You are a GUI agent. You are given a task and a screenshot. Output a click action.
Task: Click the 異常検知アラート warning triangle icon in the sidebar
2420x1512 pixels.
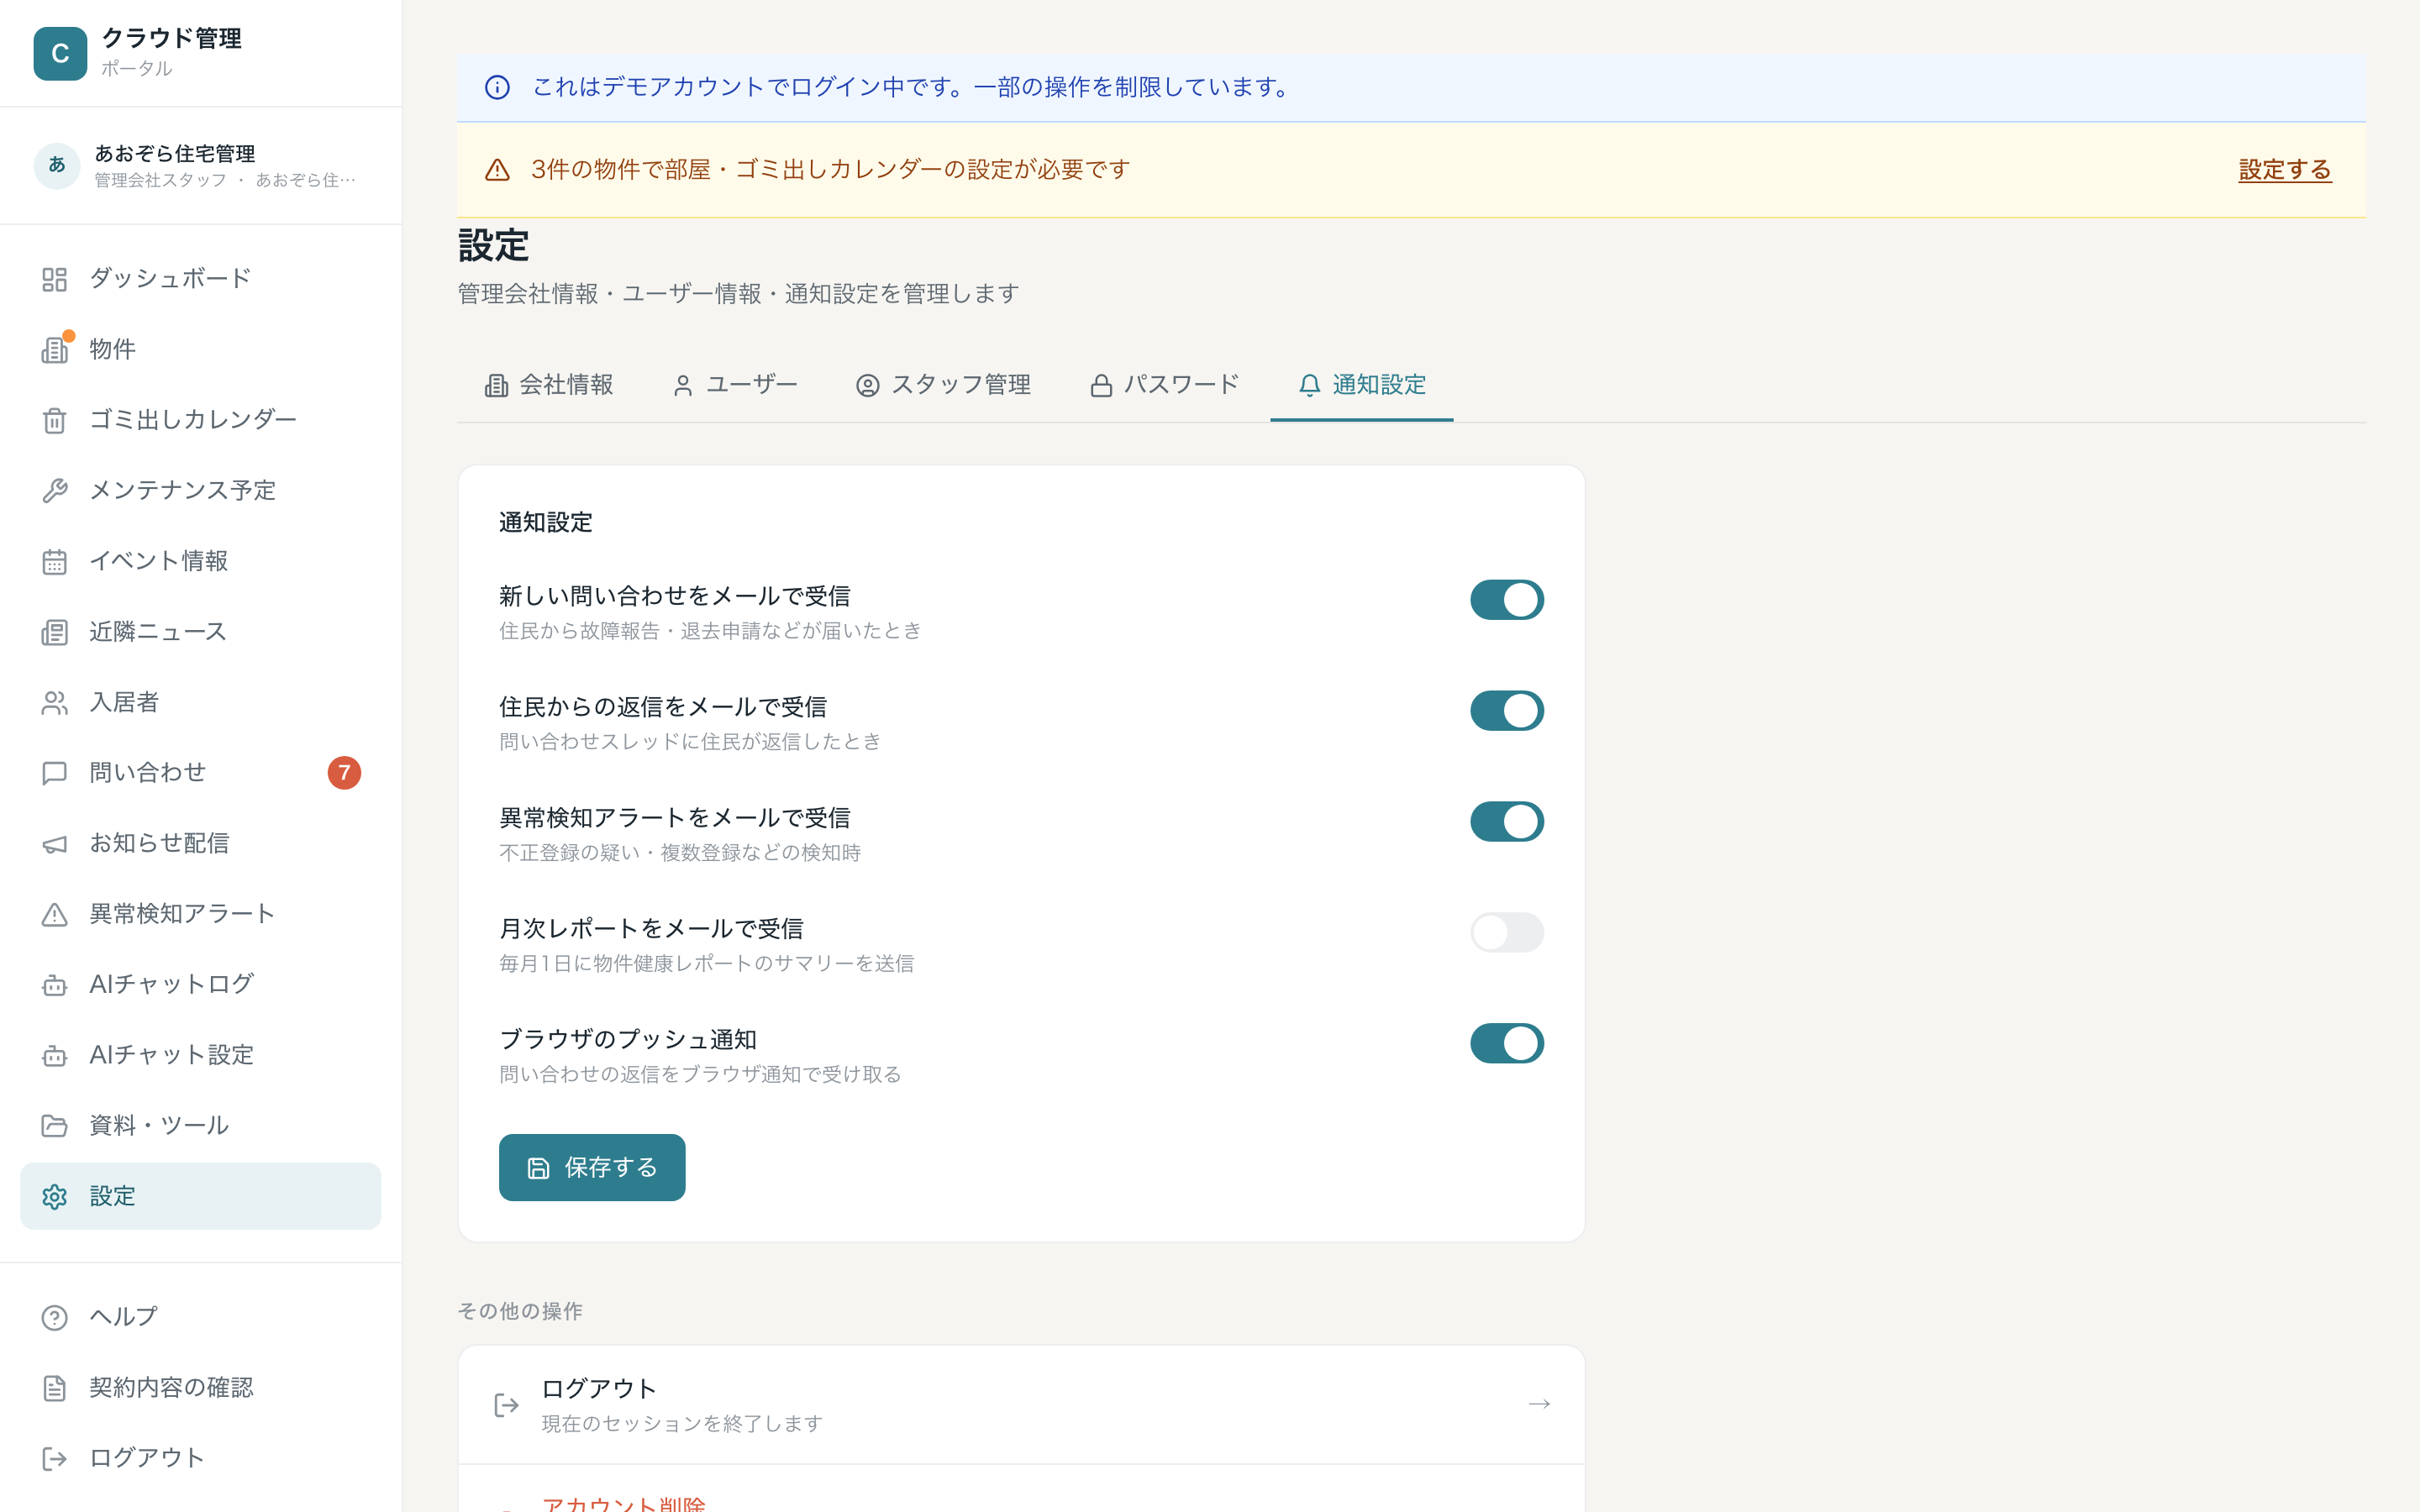click(x=54, y=914)
